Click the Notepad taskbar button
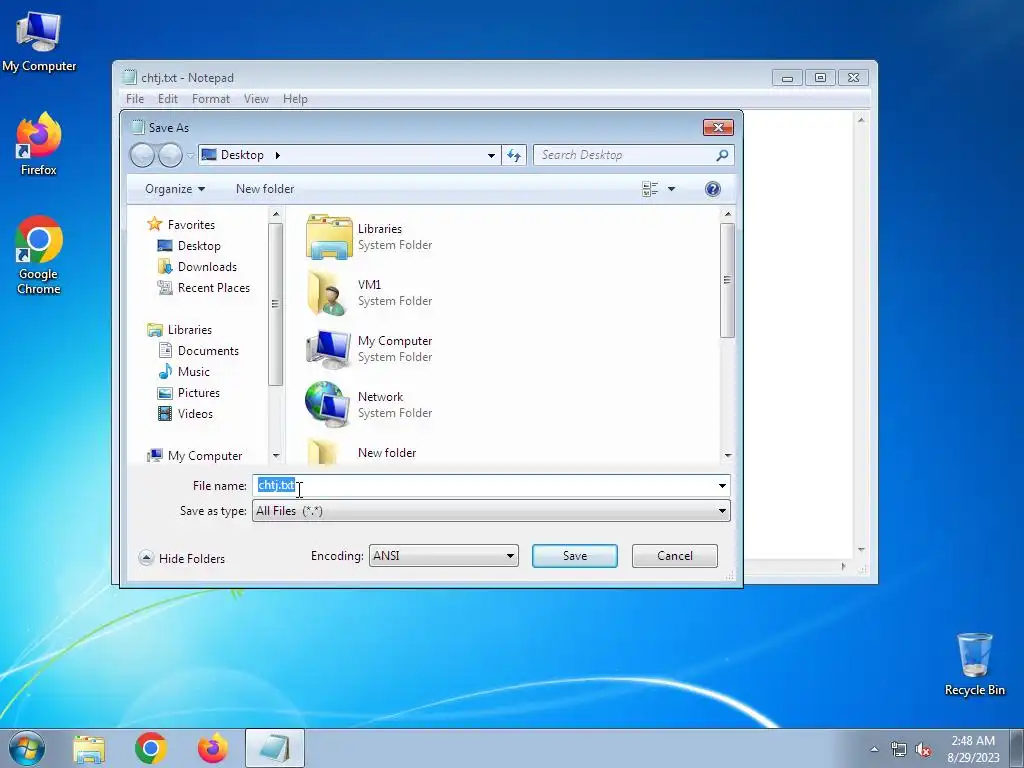 pos(274,748)
